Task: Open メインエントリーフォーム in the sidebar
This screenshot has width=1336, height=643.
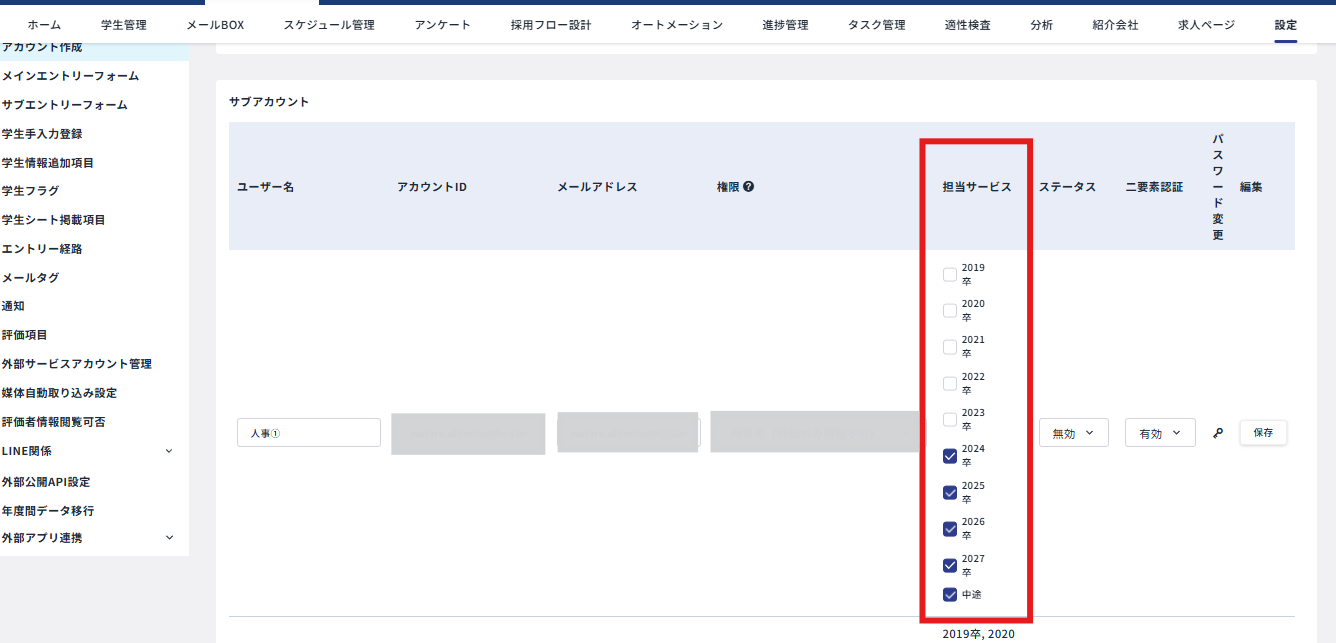Action: click(70, 76)
